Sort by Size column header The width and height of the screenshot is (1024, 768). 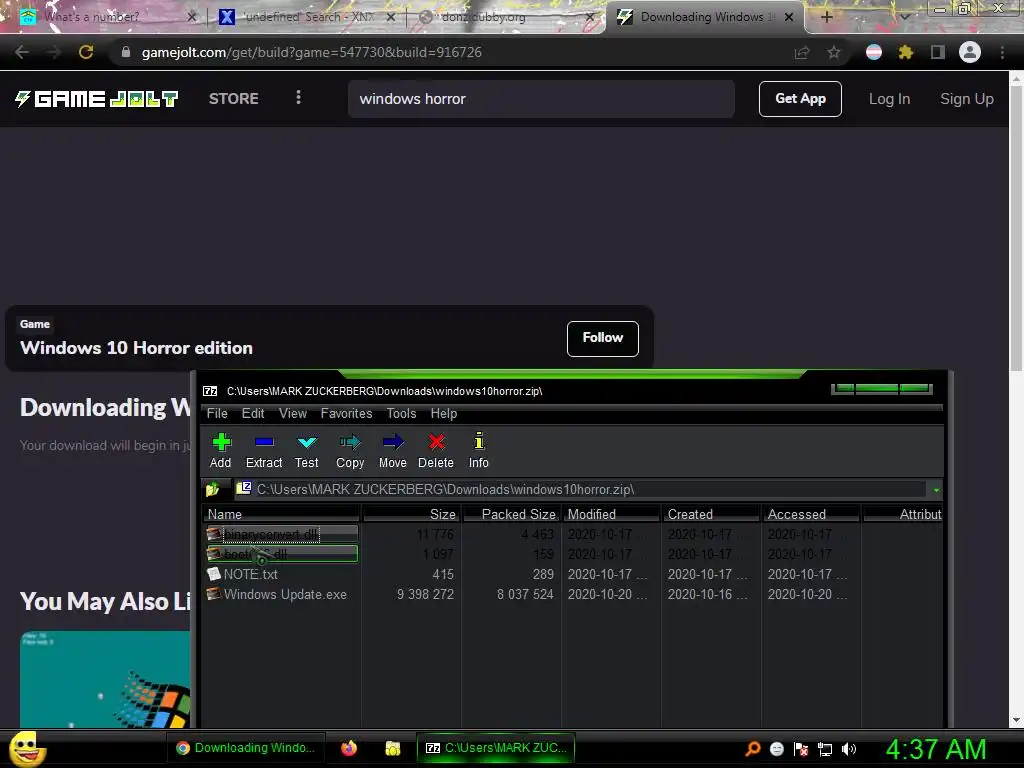(x=412, y=514)
